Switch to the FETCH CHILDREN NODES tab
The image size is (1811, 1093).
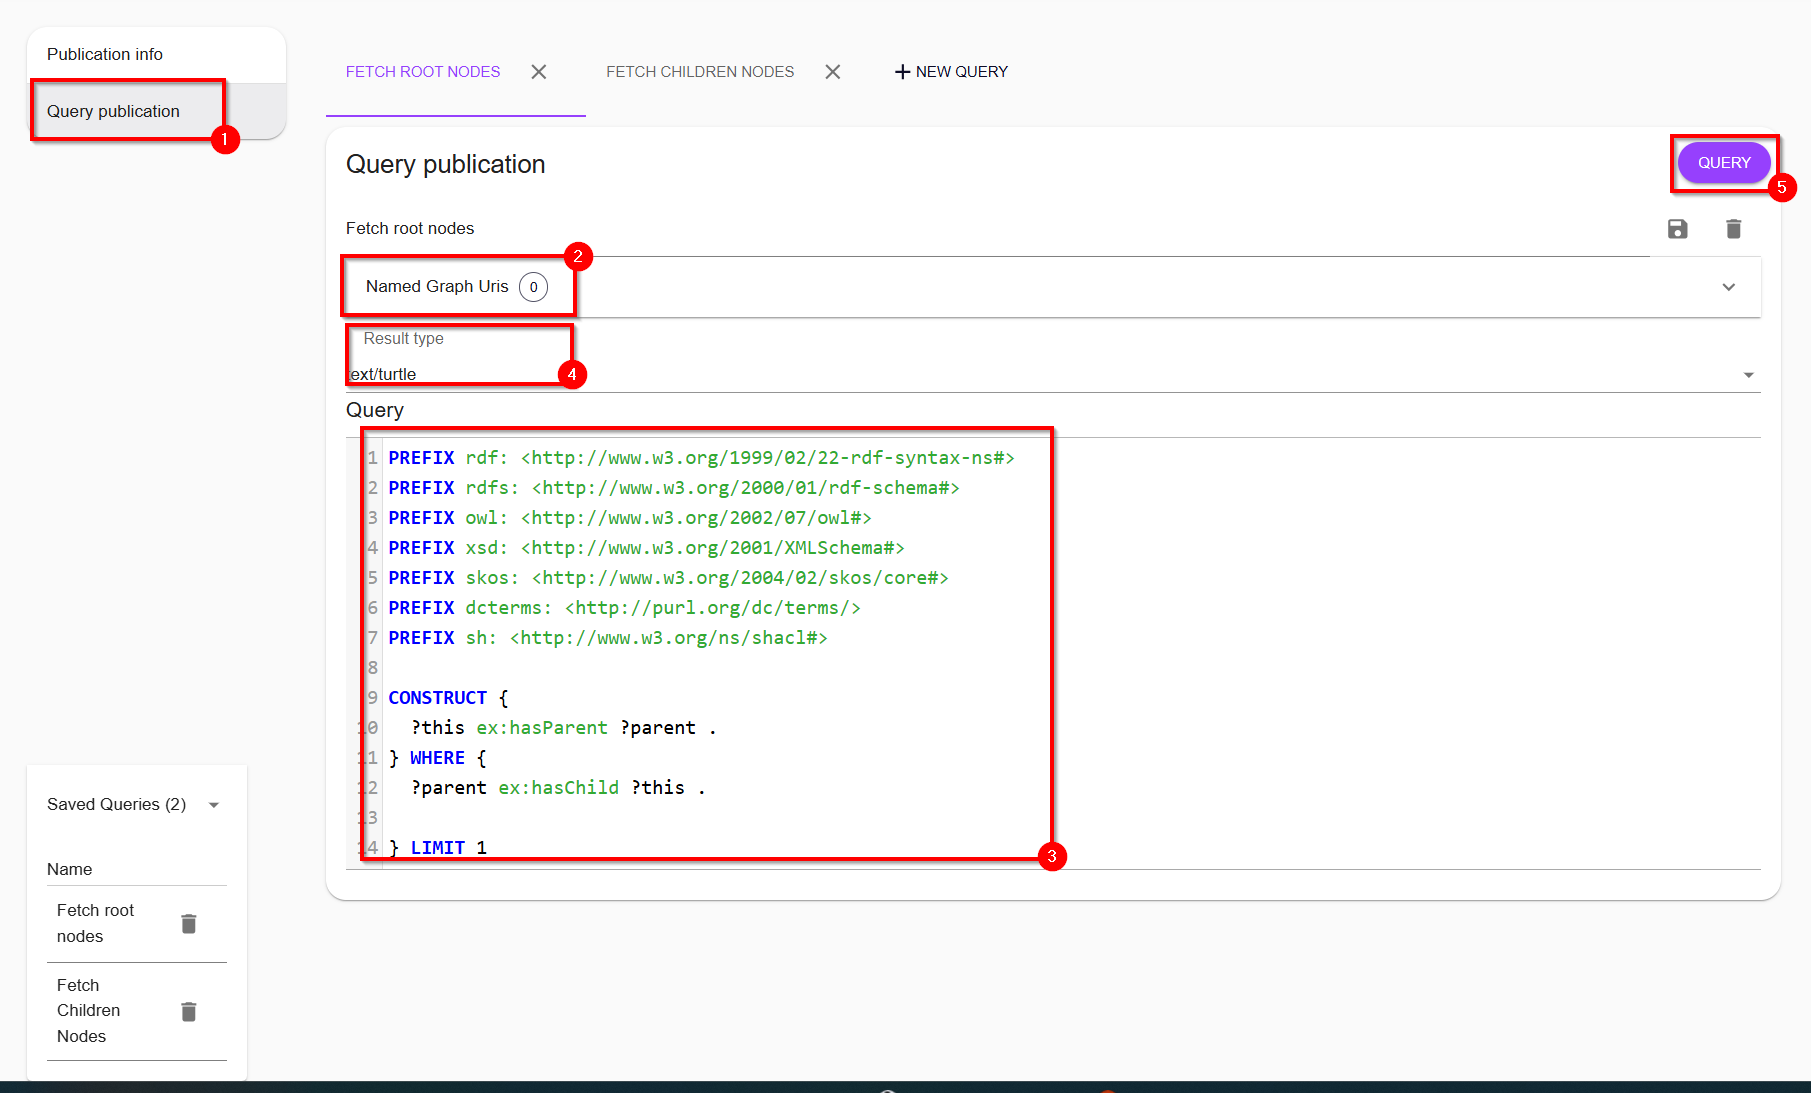point(699,71)
